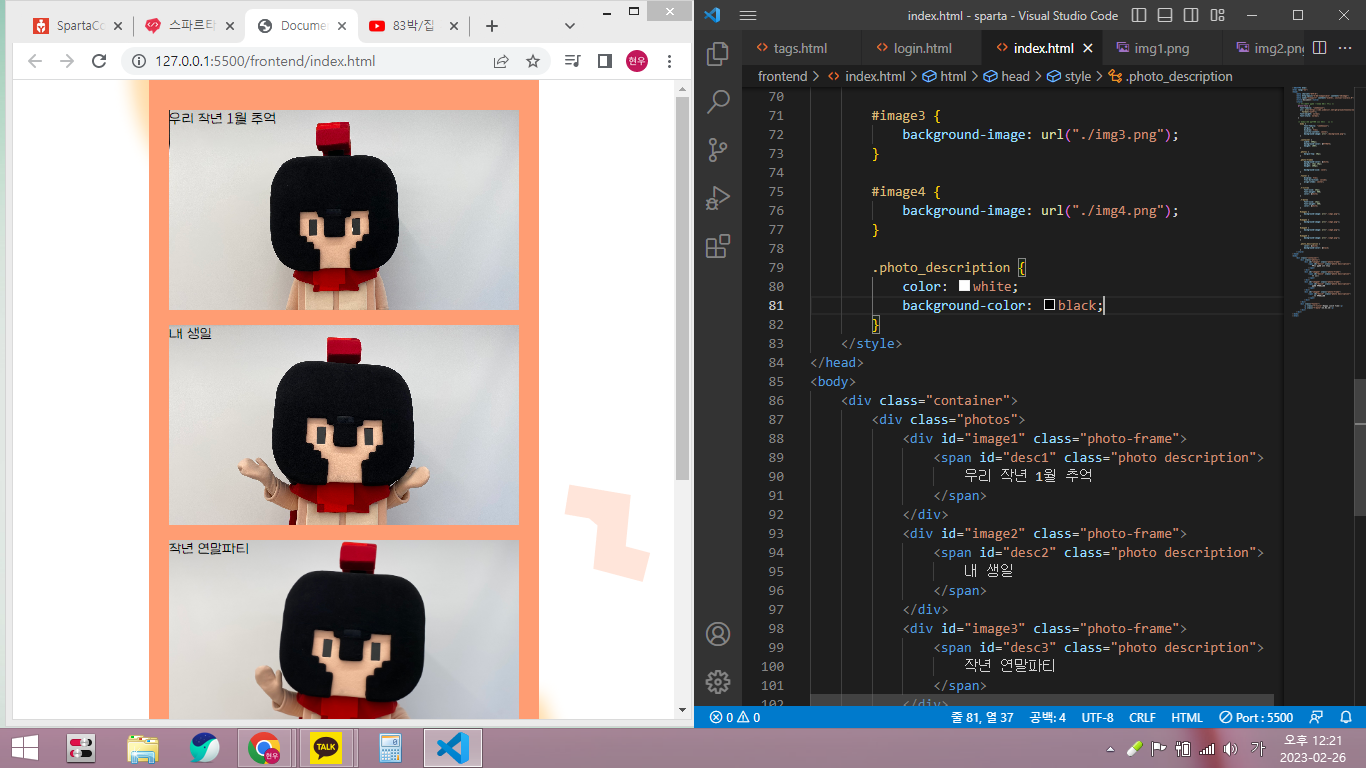The image size is (1366, 768).
Task: Open the Search view in VS Code
Action: [718, 102]
